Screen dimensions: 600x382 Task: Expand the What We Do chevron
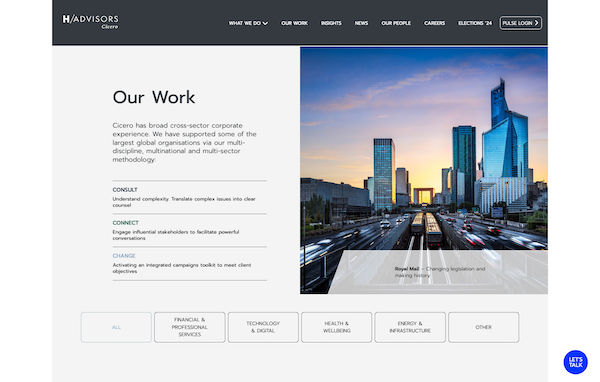click(x=265, y=23)
